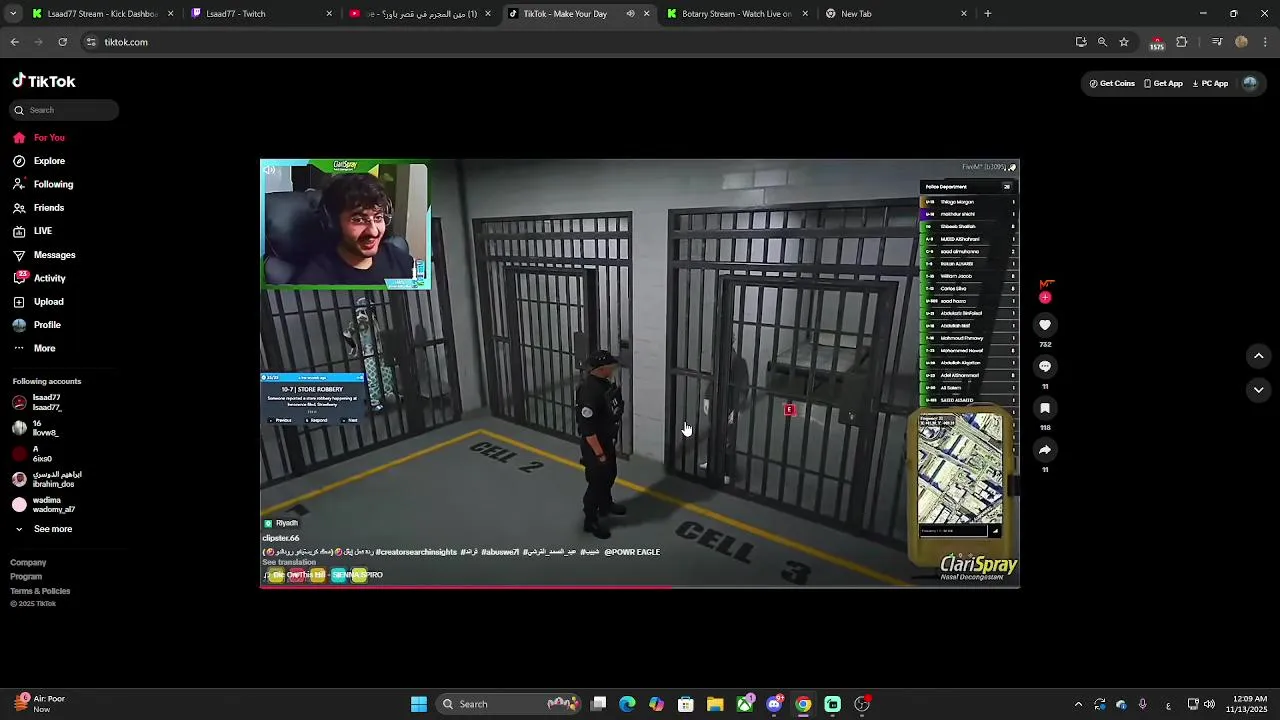The width and height of the screenshot is (1280, 720).
Task: Go to the previous video
Action: [x=1259, y=356]
